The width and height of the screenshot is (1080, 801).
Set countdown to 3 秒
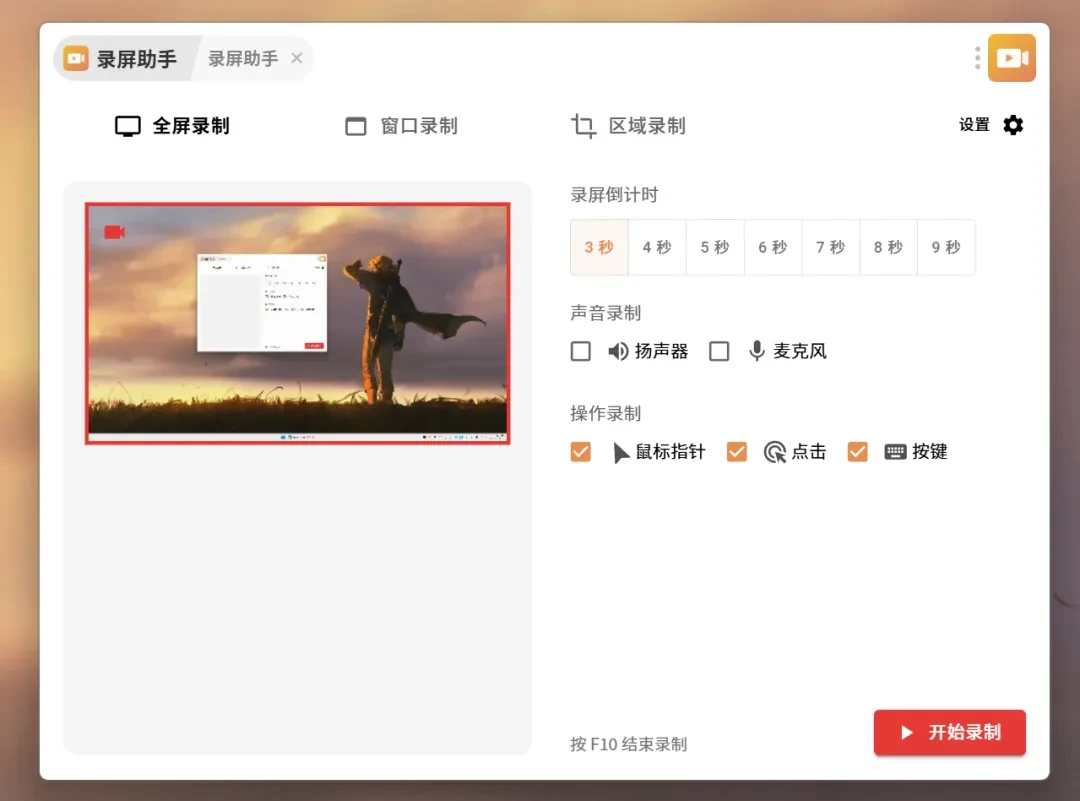tap(599, 247)
